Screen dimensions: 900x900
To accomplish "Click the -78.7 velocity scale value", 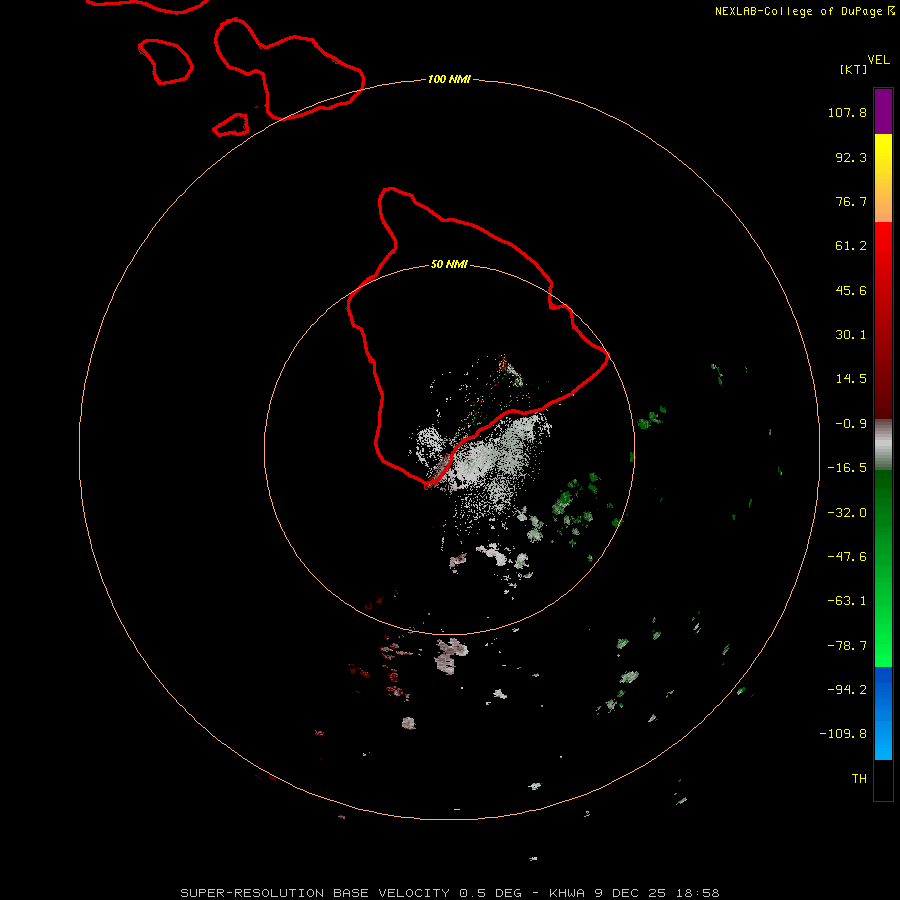I will (x=847, y=646).
